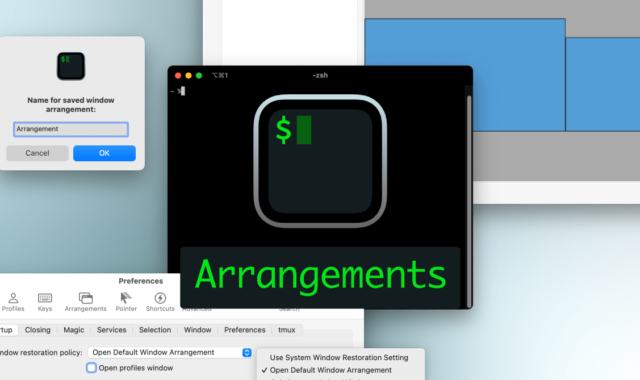The width and height of the screenshot is (640, 380).
Task: Switch to the Selection tab
Action: (155, 330)
